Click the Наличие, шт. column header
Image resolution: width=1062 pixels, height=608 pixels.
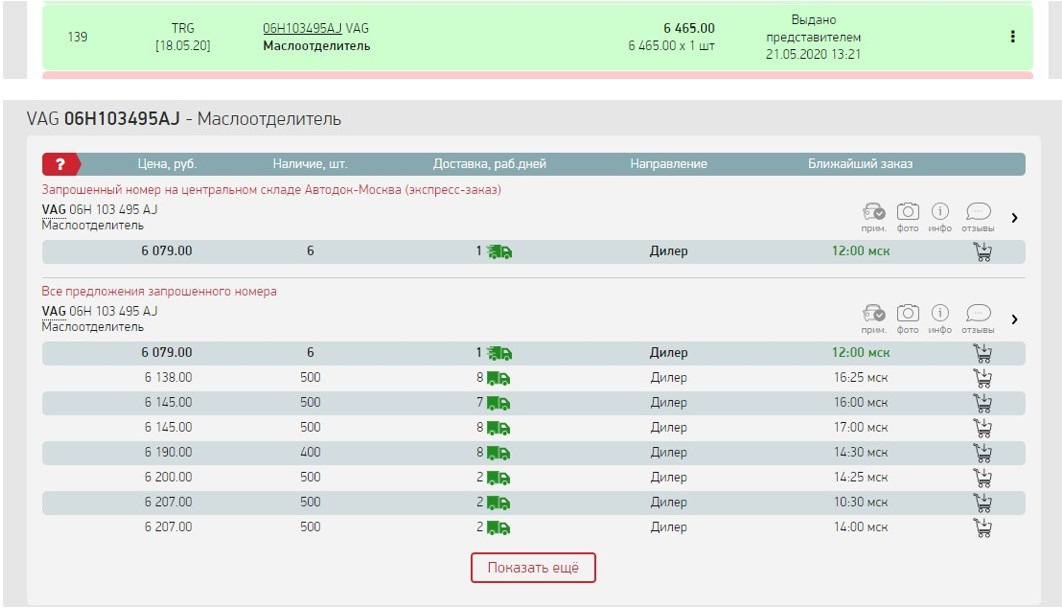coord(310,164)
